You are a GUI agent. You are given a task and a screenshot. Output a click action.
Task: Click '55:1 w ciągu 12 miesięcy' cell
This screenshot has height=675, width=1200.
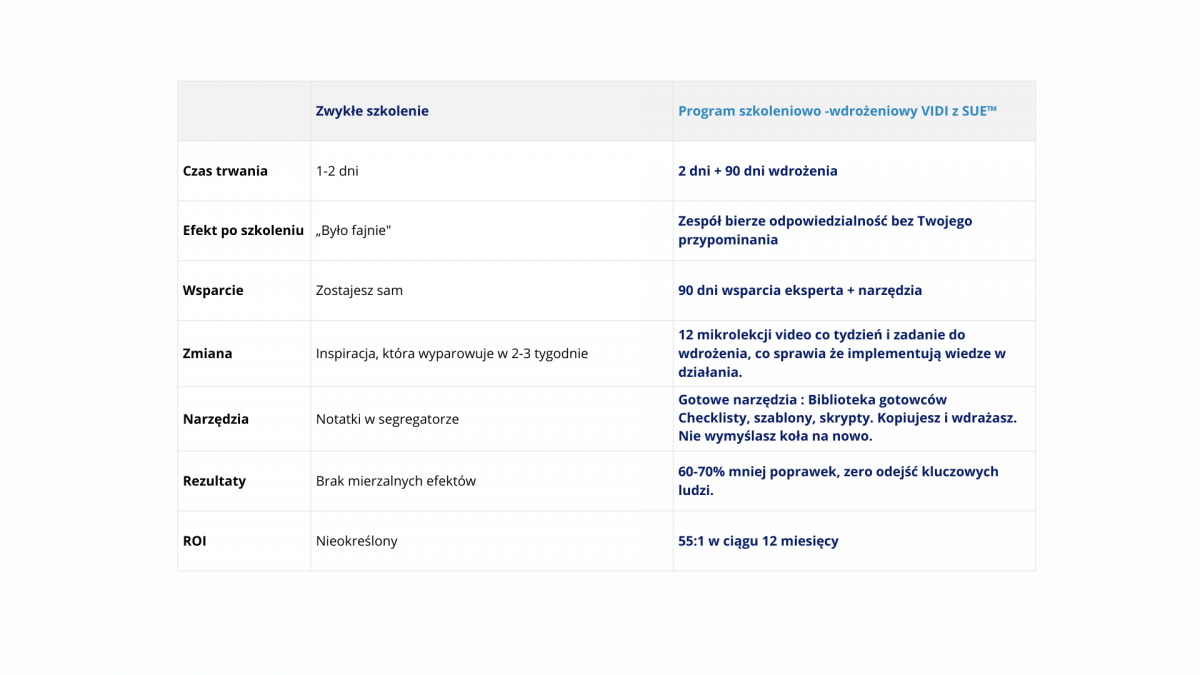758,541
